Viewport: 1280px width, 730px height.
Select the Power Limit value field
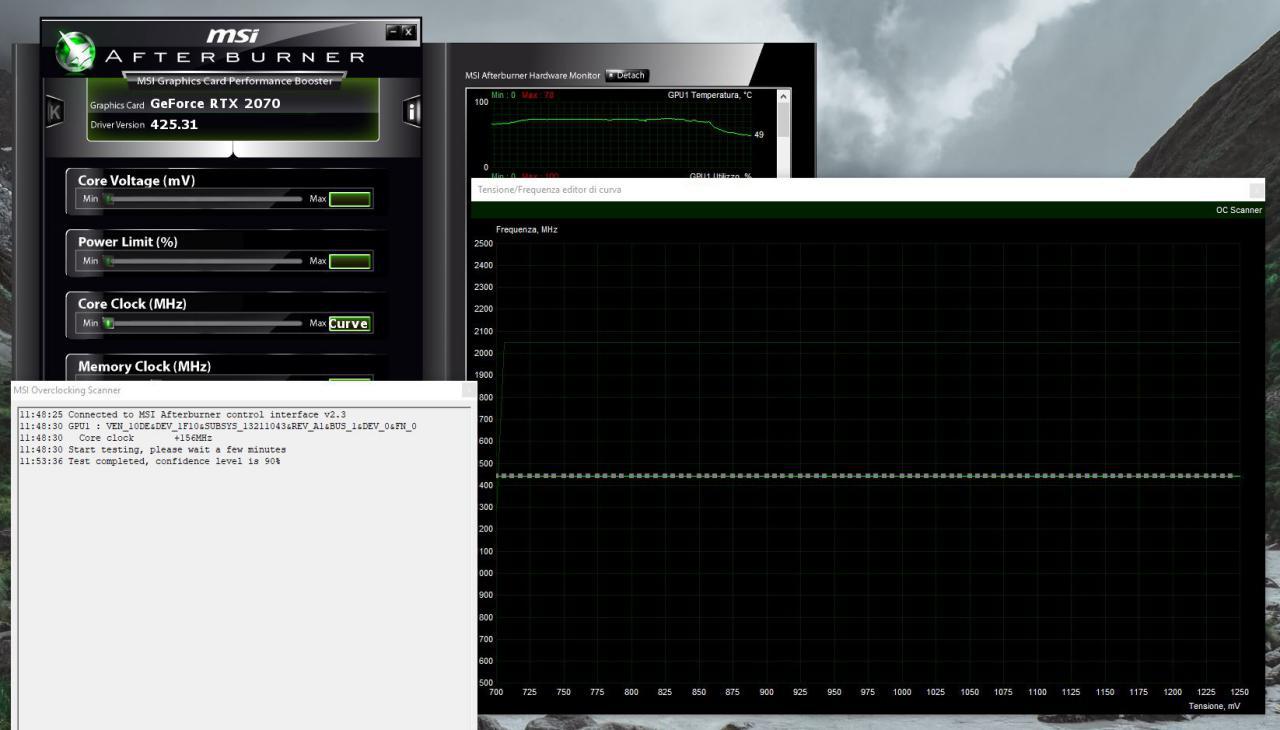click(350, 261)
